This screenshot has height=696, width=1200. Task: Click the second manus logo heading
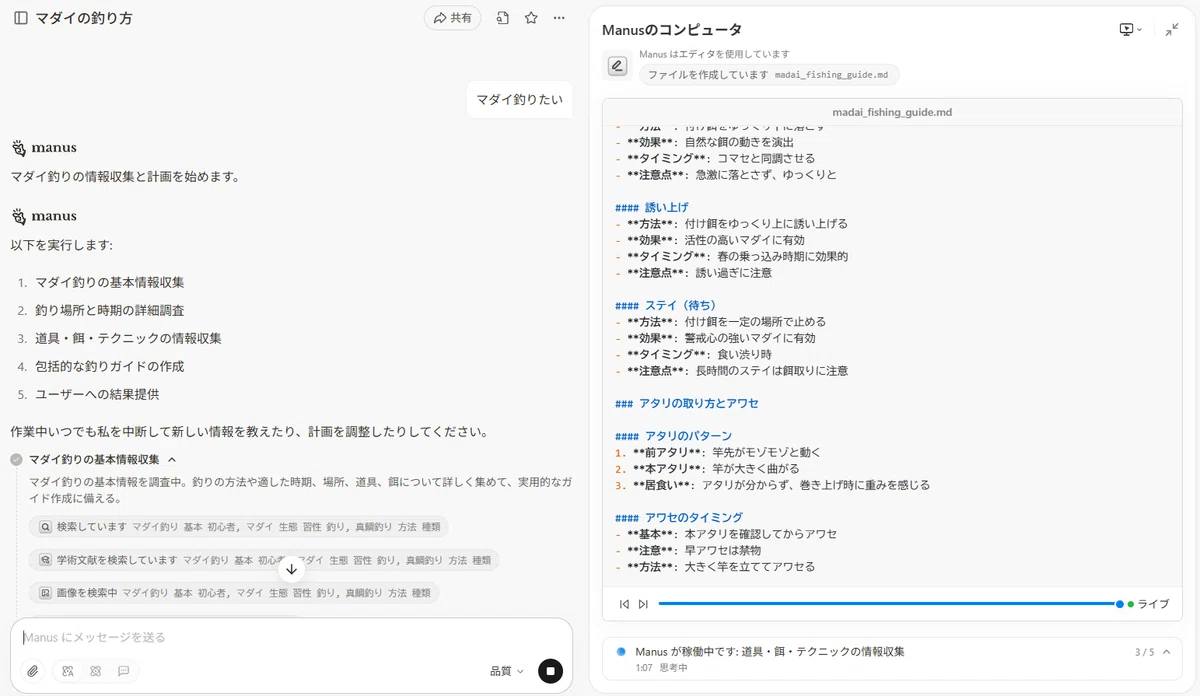click(44, 216)
